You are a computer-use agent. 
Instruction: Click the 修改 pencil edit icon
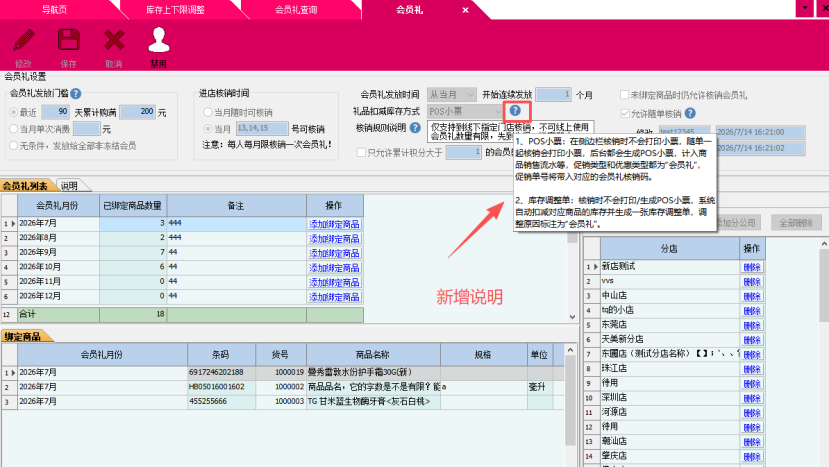pos(24,41)
